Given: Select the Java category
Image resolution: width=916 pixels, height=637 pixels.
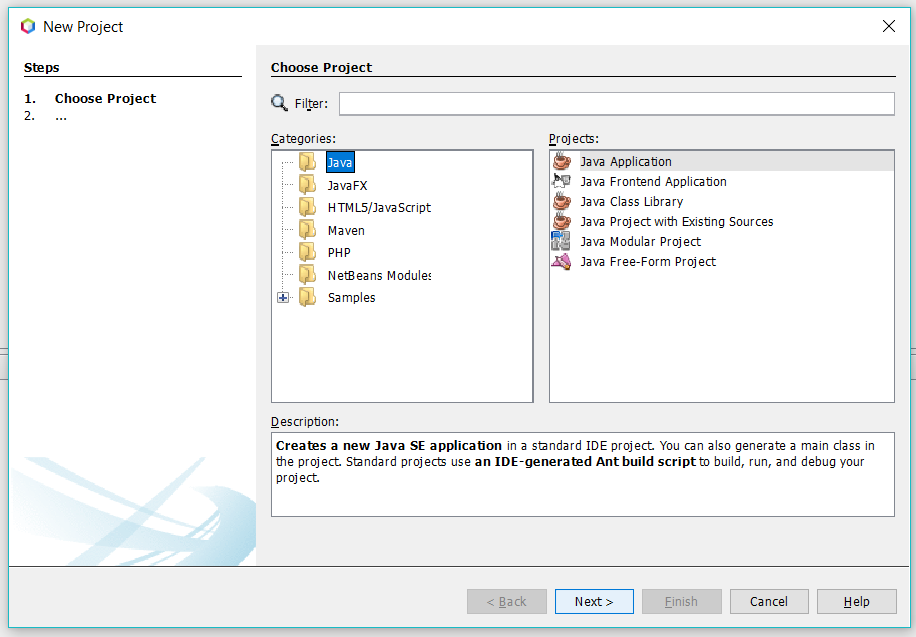Looking at the screenshot, I should (x=340, y=162).
